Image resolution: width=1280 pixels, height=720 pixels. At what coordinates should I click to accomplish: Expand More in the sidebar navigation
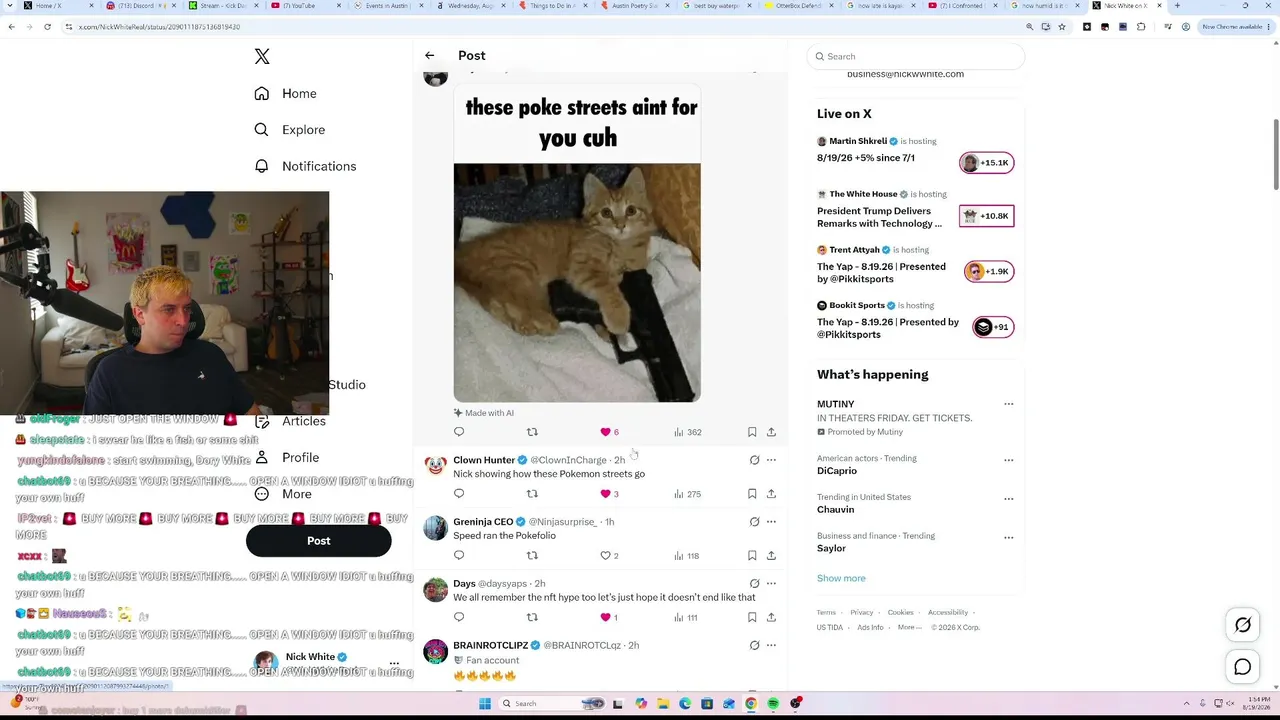(x=283, y=495)
